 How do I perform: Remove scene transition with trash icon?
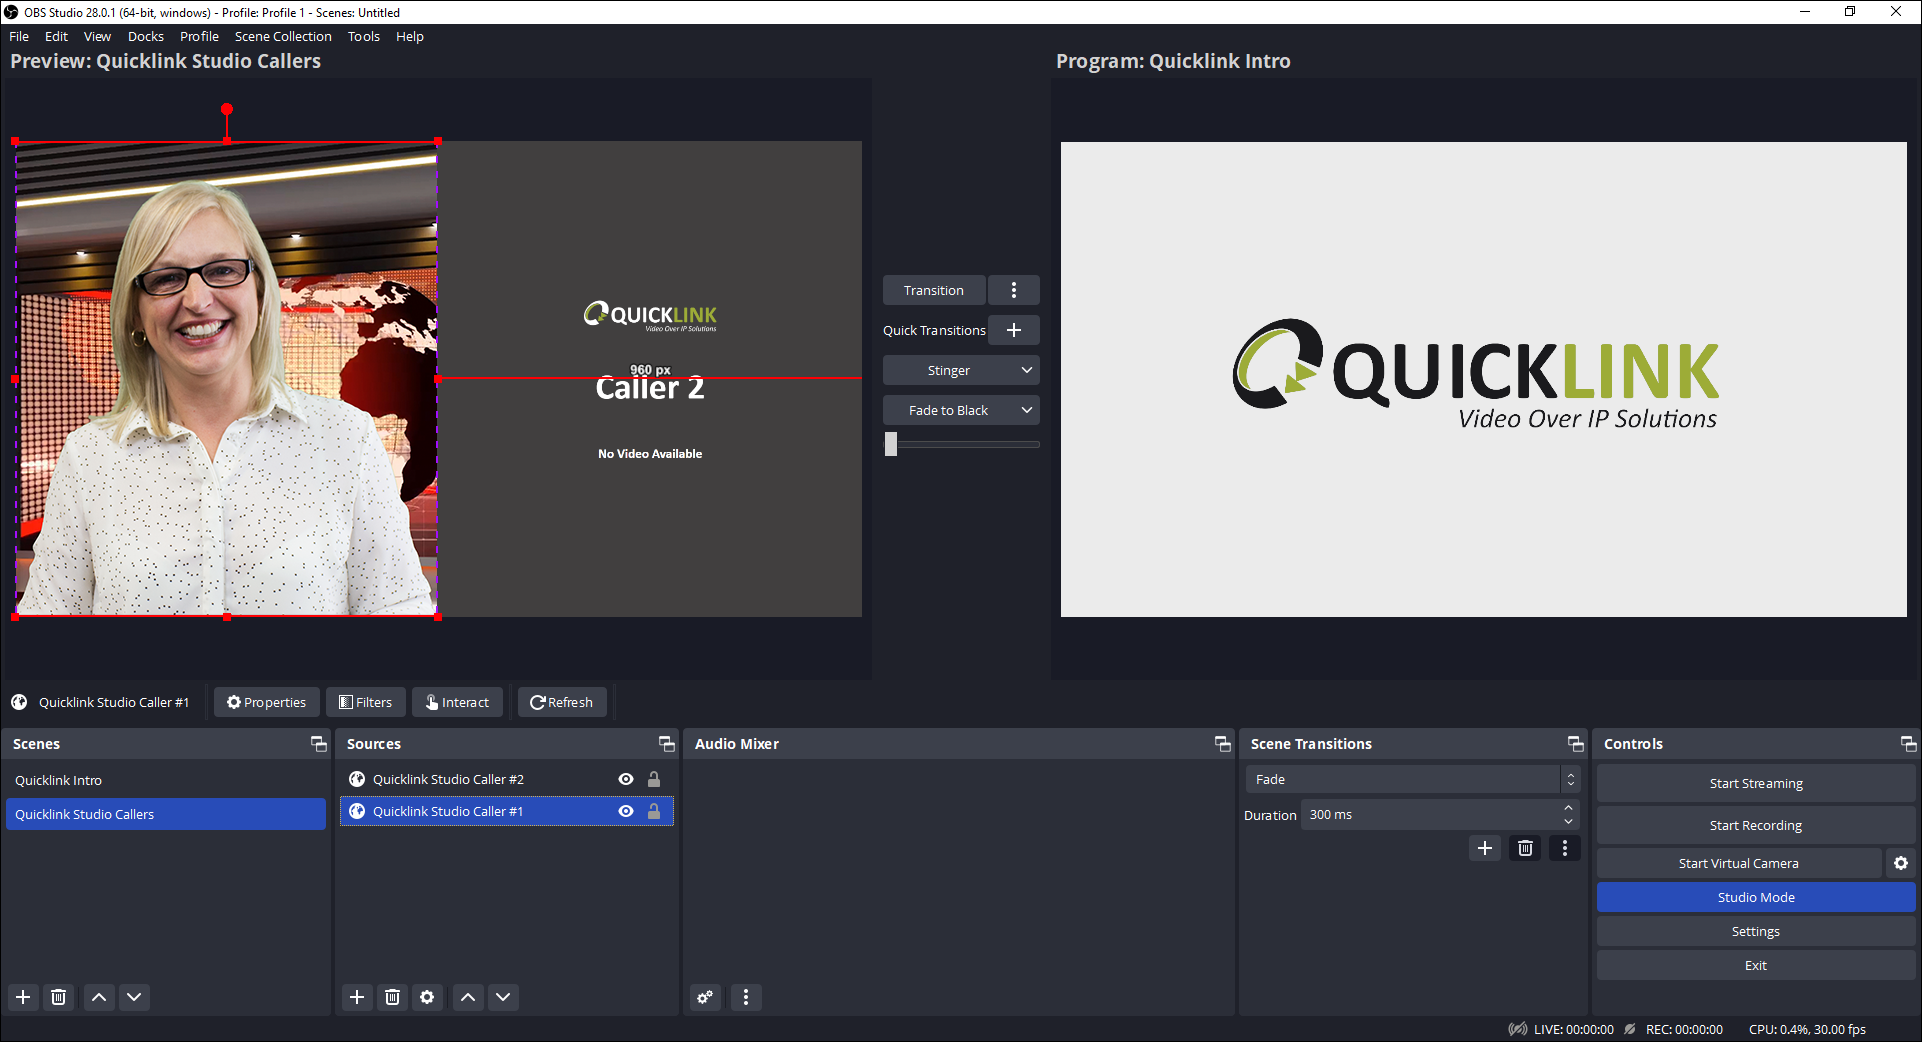[1525, 848]
